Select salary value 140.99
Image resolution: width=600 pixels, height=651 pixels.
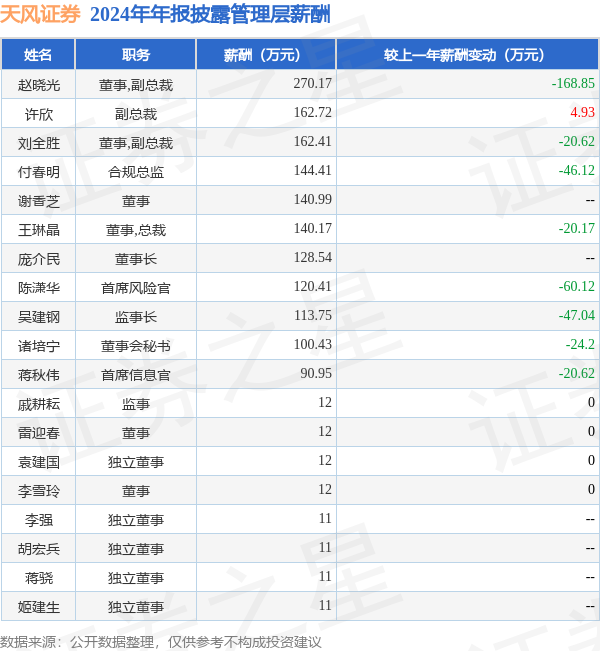point(313,199)
